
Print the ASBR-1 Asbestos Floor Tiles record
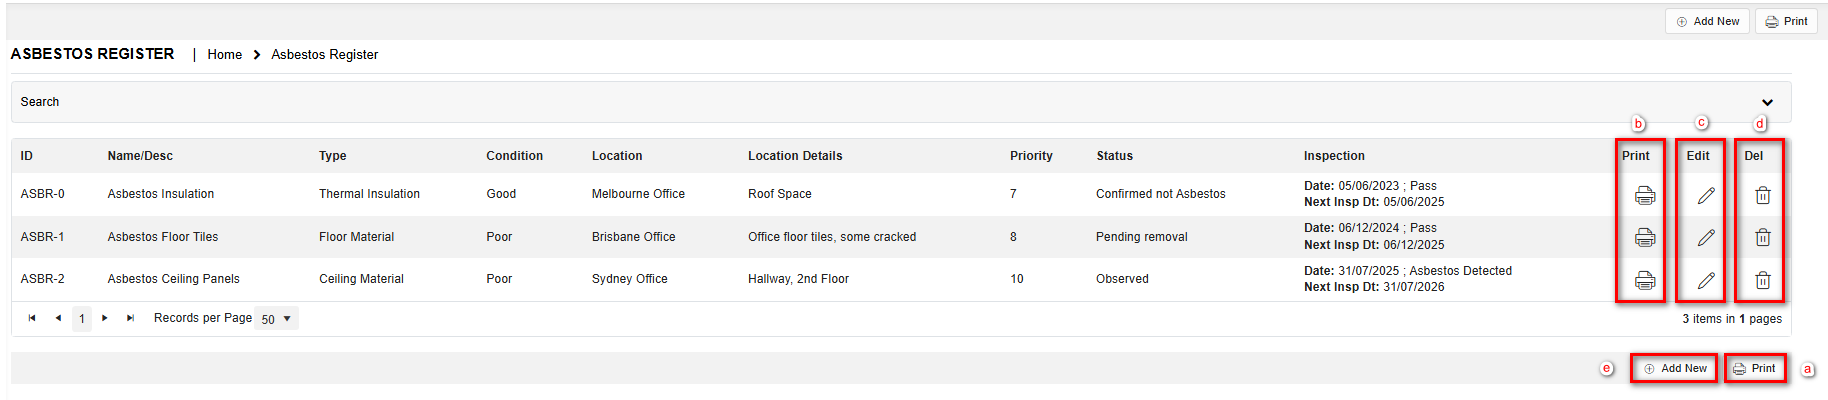(x=1644, y=238)
